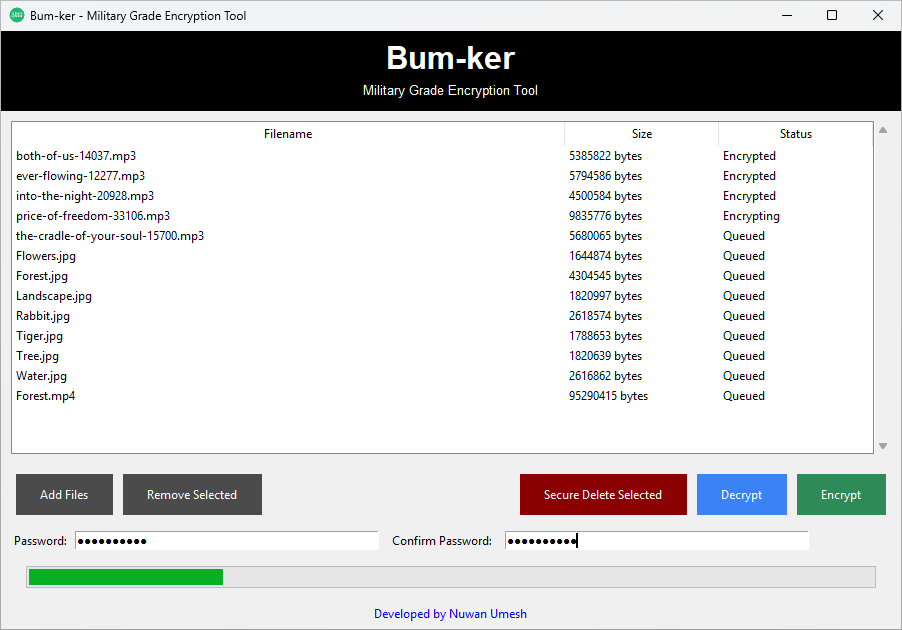Click the Add Files button
The width and height of the screenshot is (902, 630).
coord(64,495)
